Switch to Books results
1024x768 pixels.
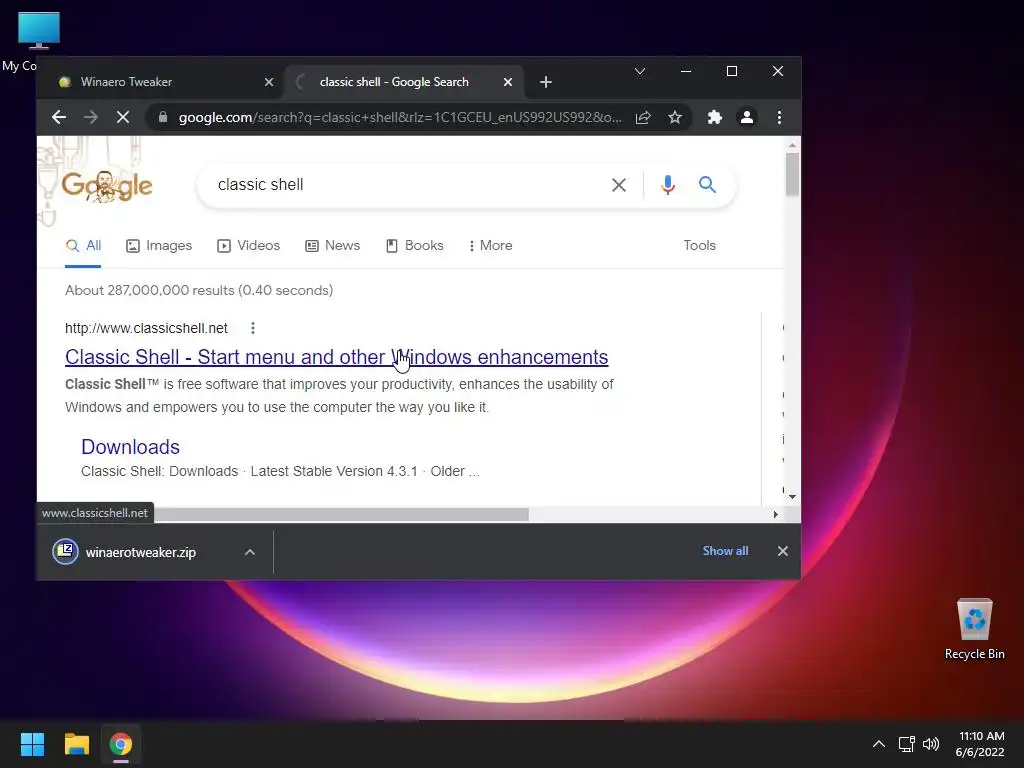pyautogui.click(x=414, y=246)
